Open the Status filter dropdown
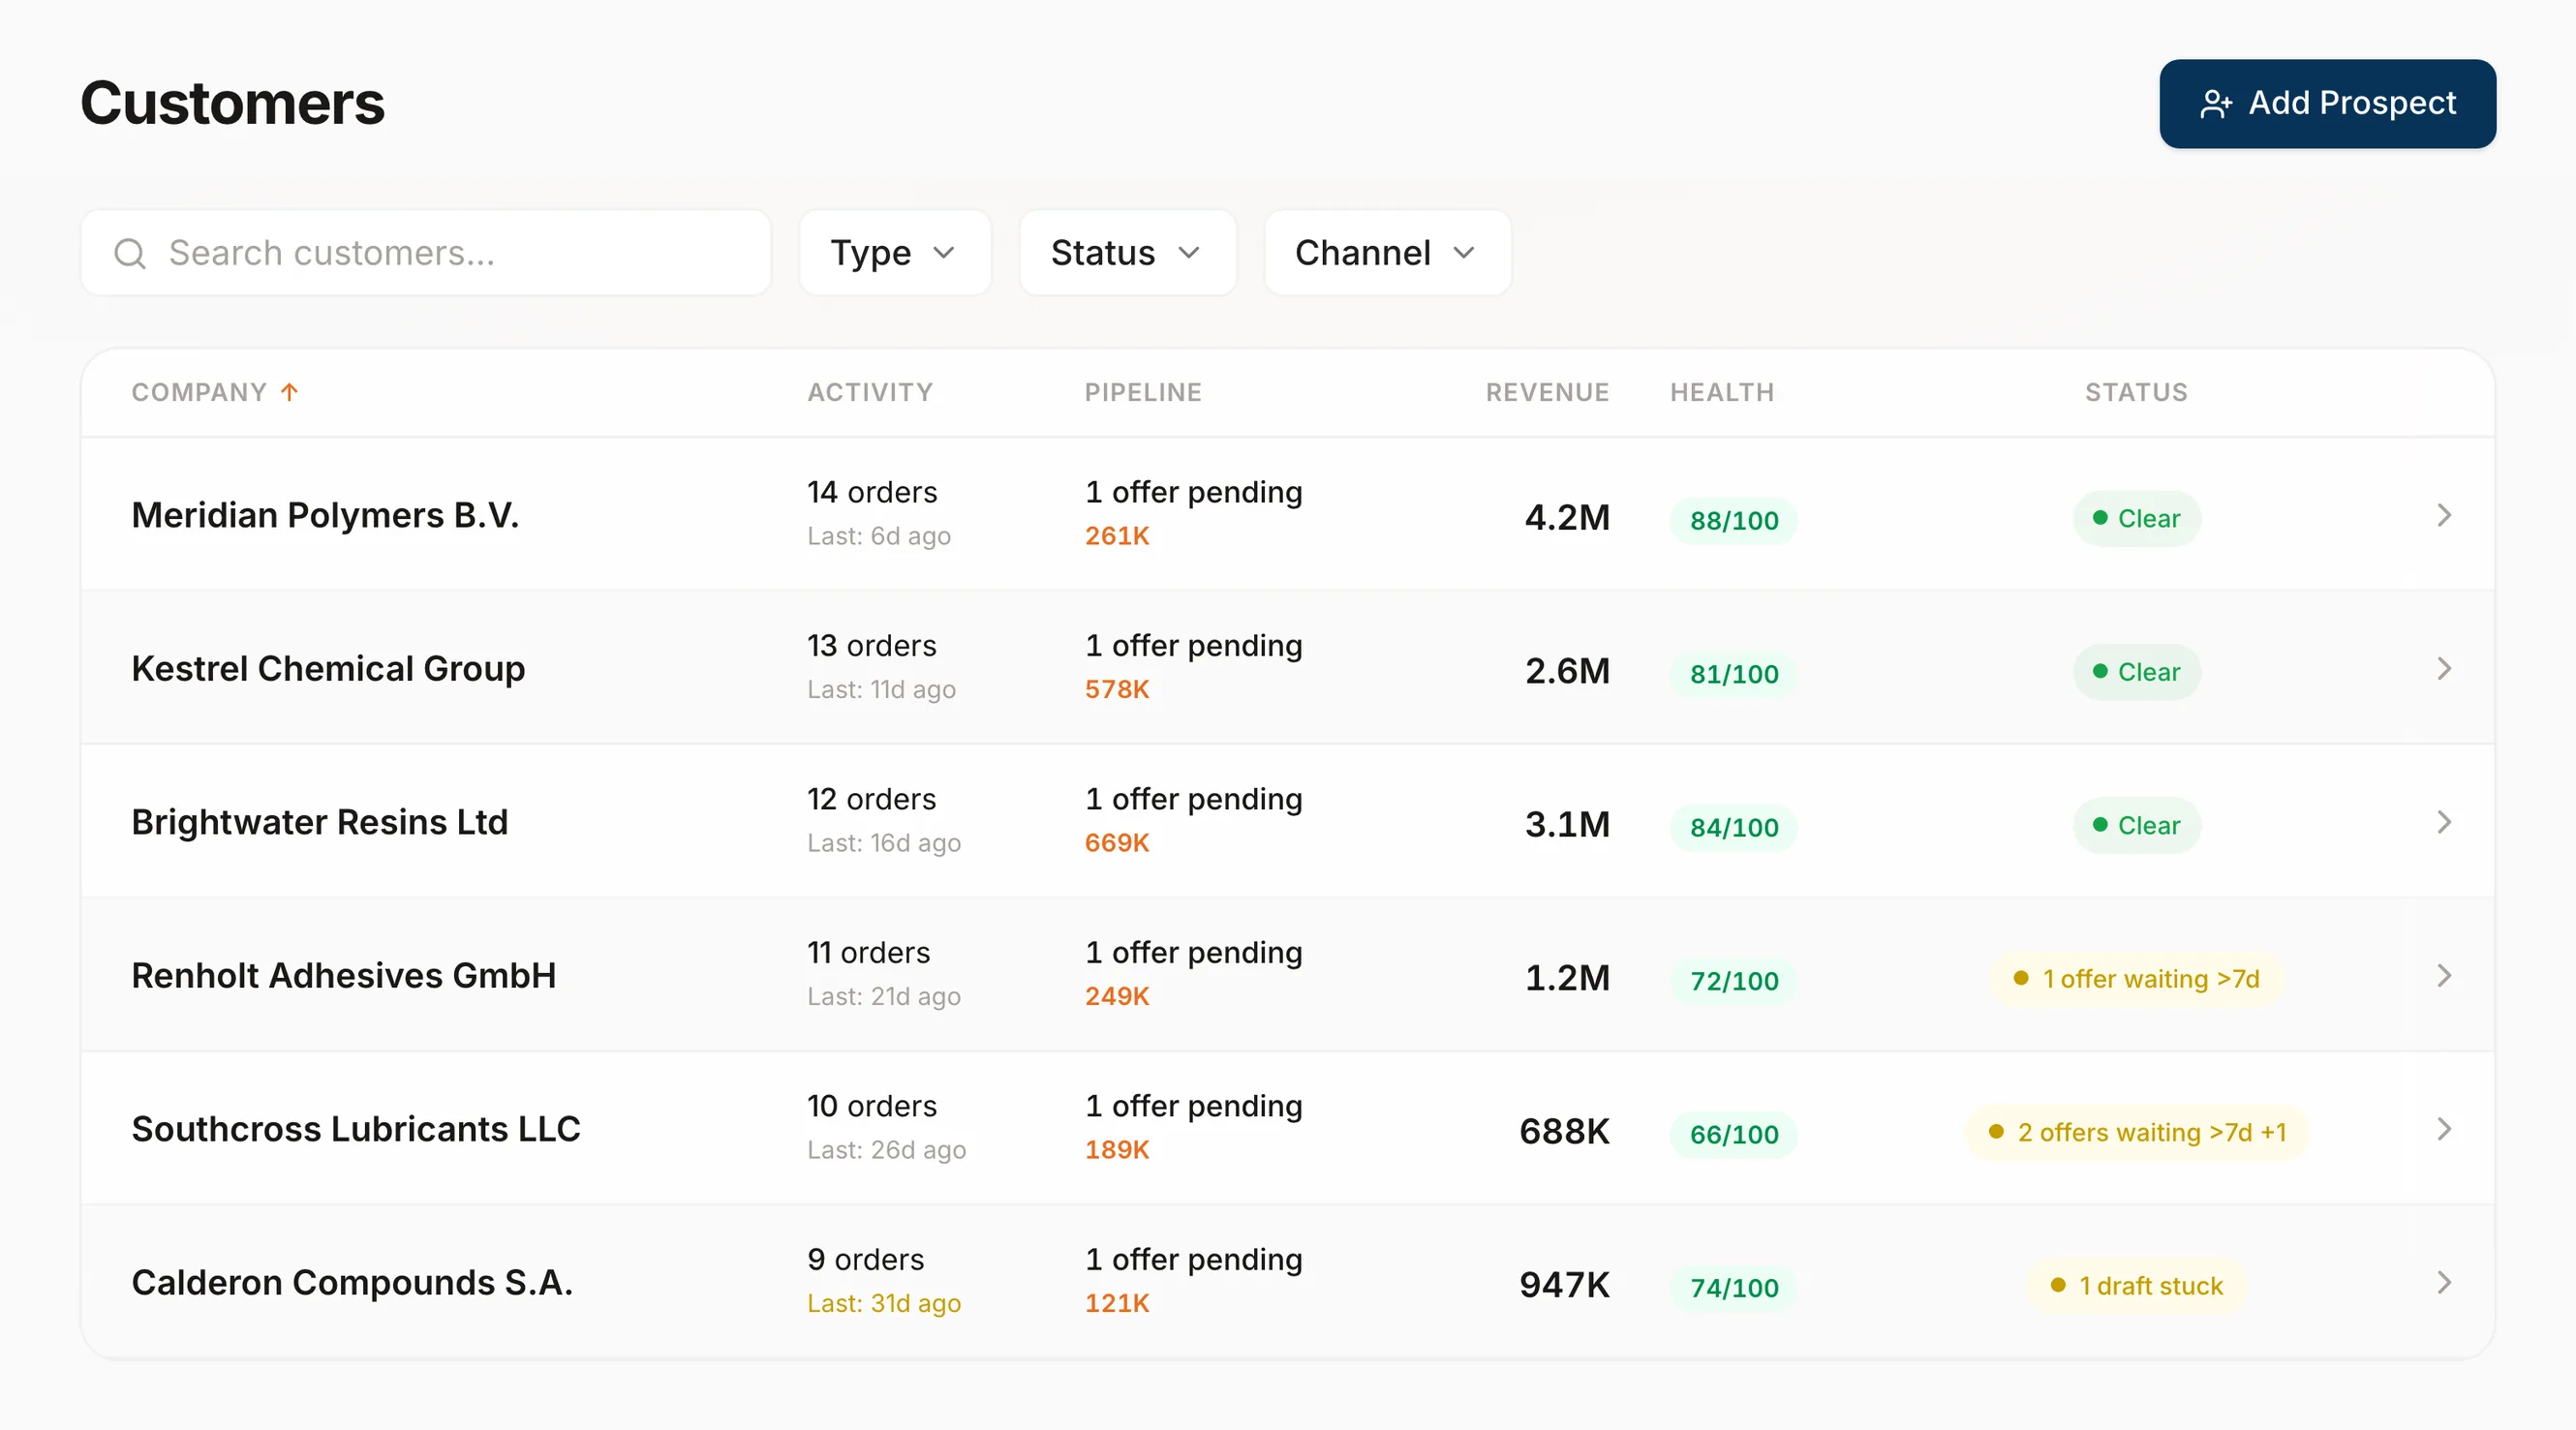2576x1430 pixels. coord(1128,253)
